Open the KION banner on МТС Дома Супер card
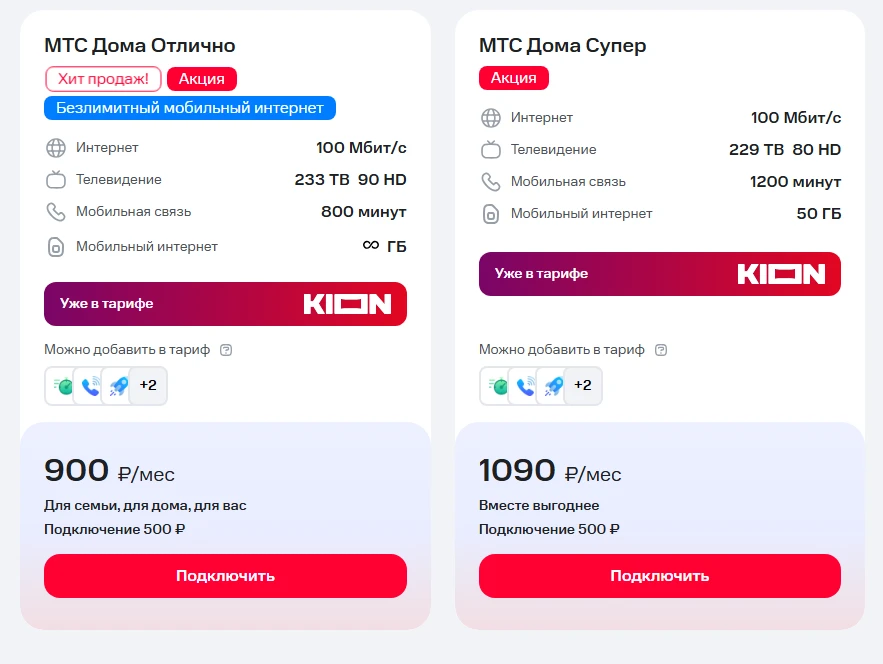The height and width of the screenshot is (664, 883). pyautogui.click(x=660, y=273)
